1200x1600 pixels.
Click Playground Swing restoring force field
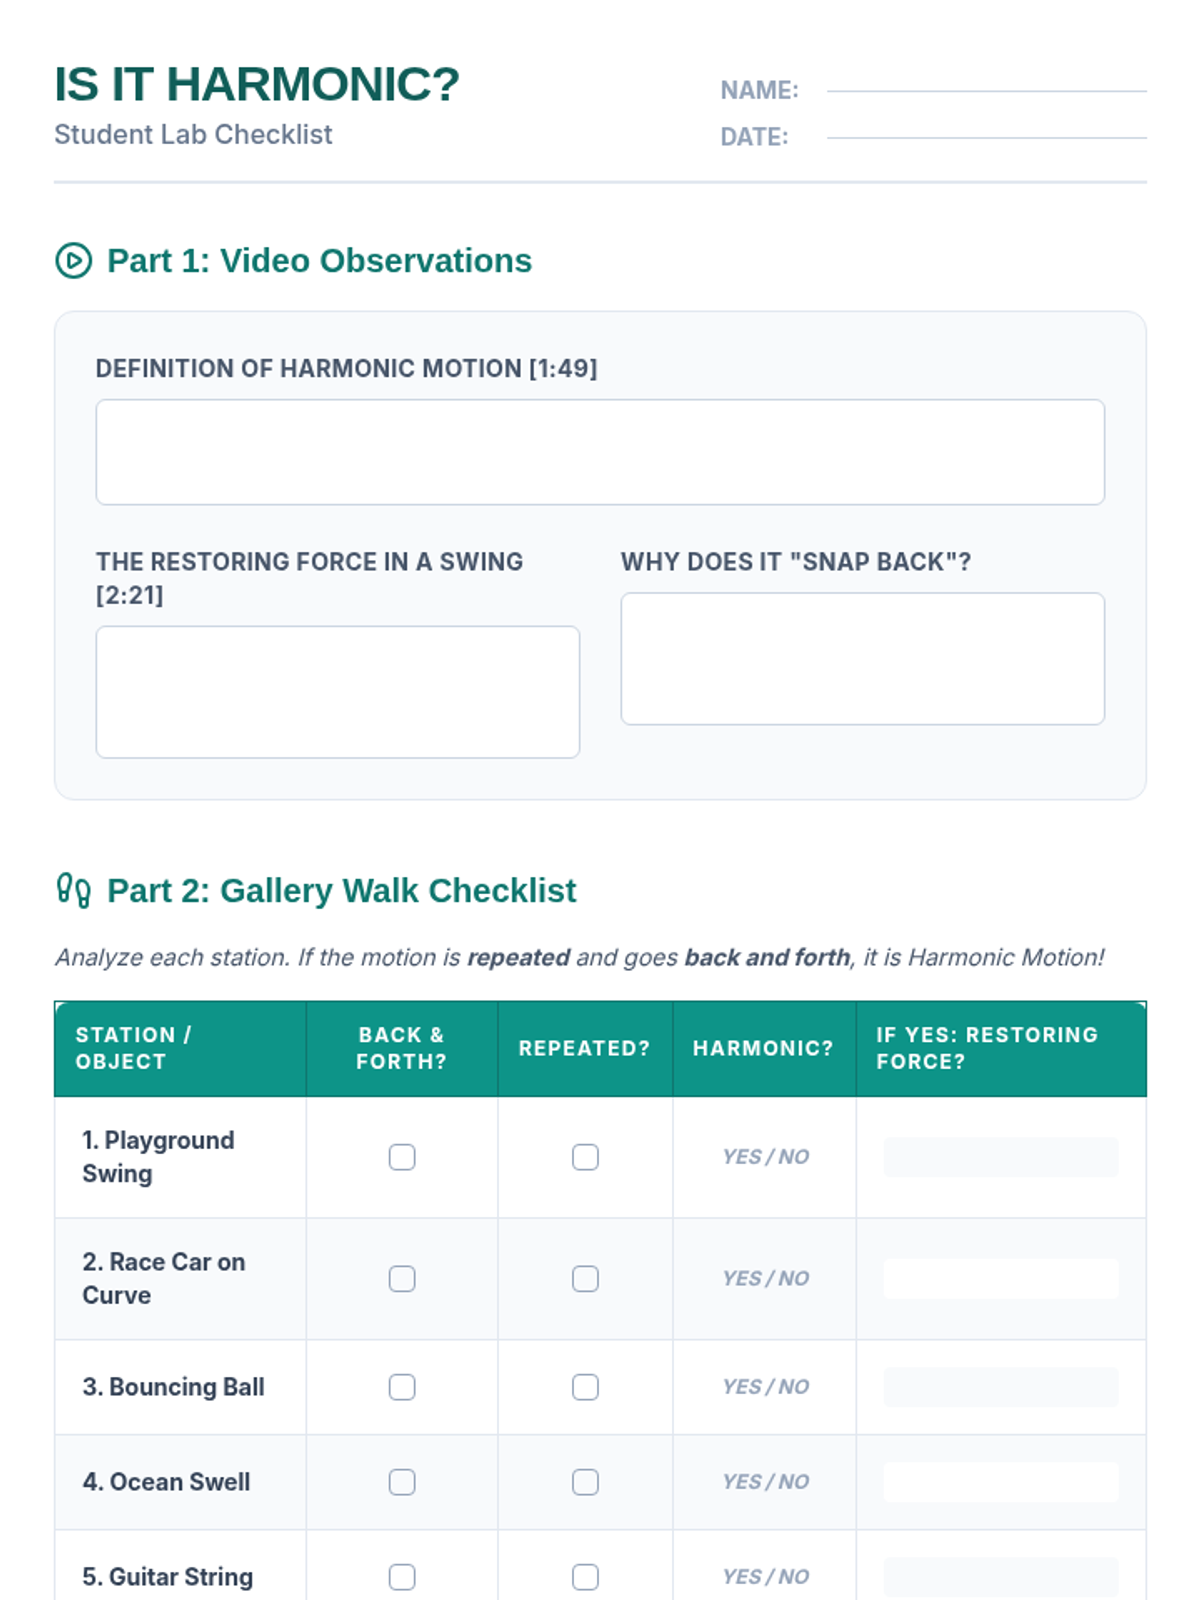point(1001,1157)
